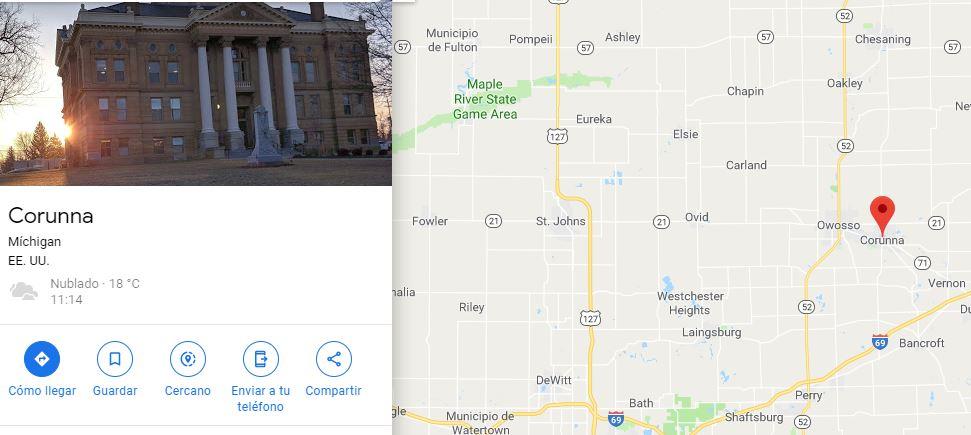This screenshot has width=971, height=435.
Task: Select the cloudy weather icon
Action: 24,291
